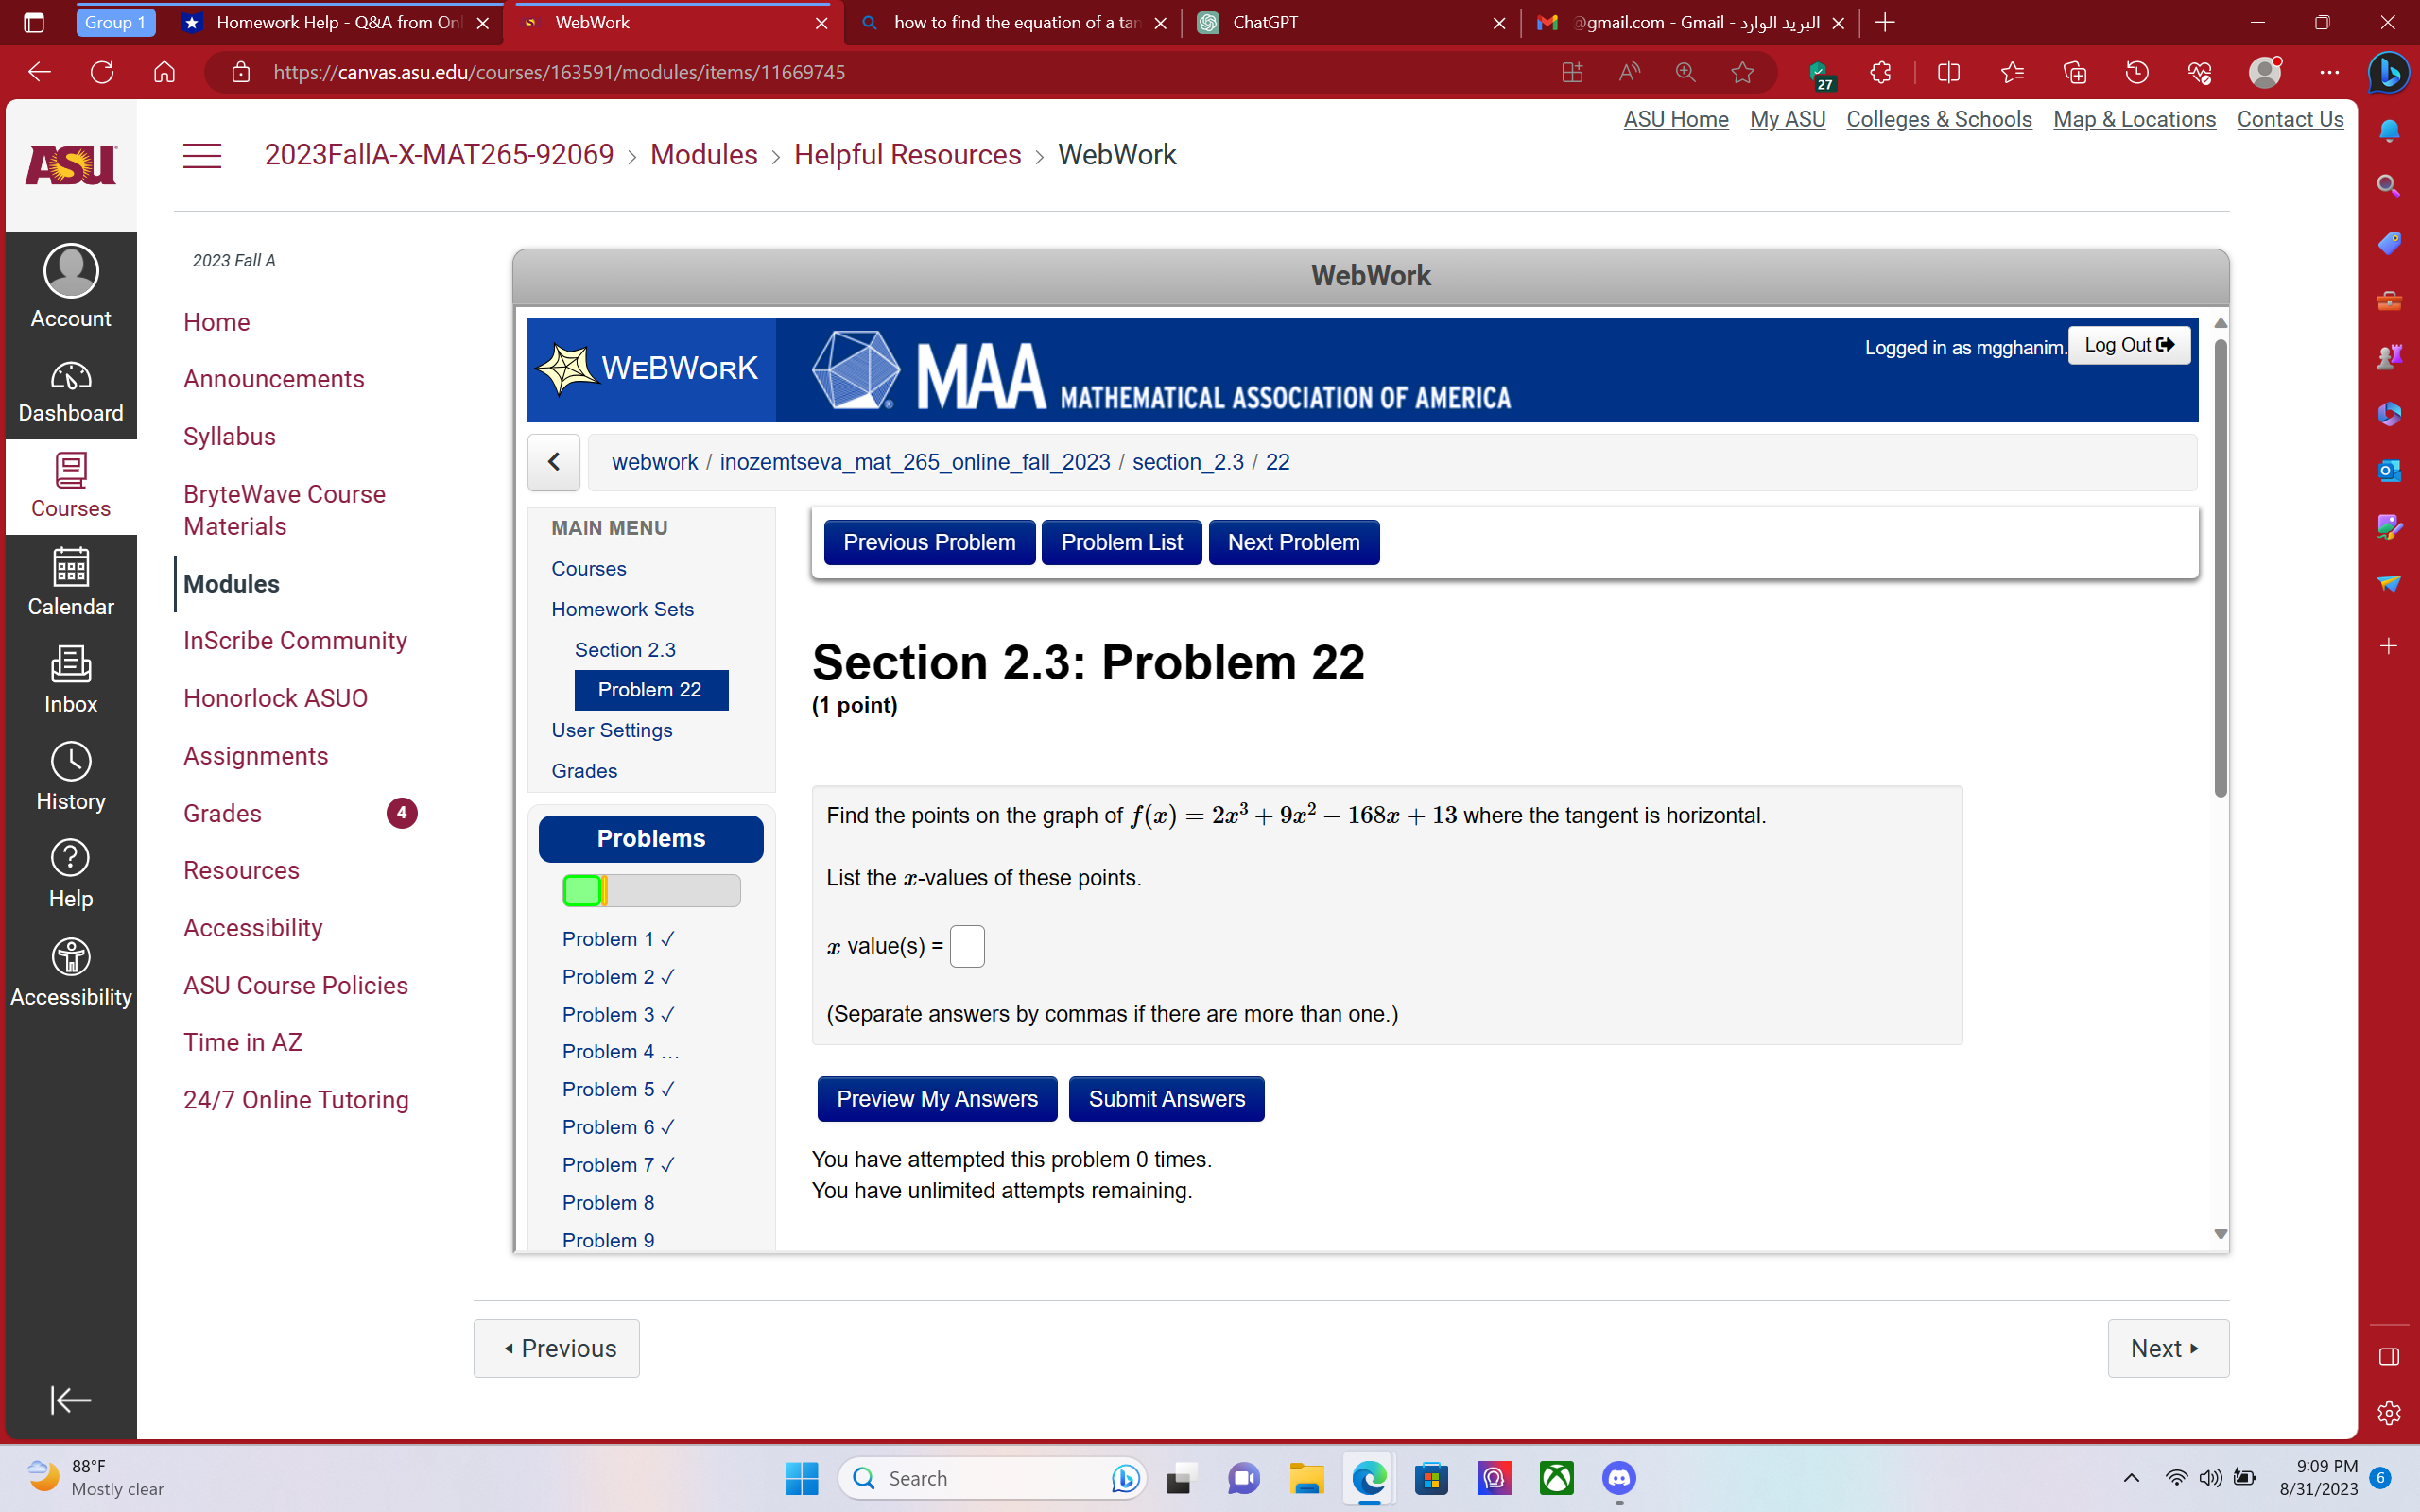This screenshot has height=1512, width=2420.
Task: Go back using the WebWork breadcrumb chevron
Action: [554, 462]
